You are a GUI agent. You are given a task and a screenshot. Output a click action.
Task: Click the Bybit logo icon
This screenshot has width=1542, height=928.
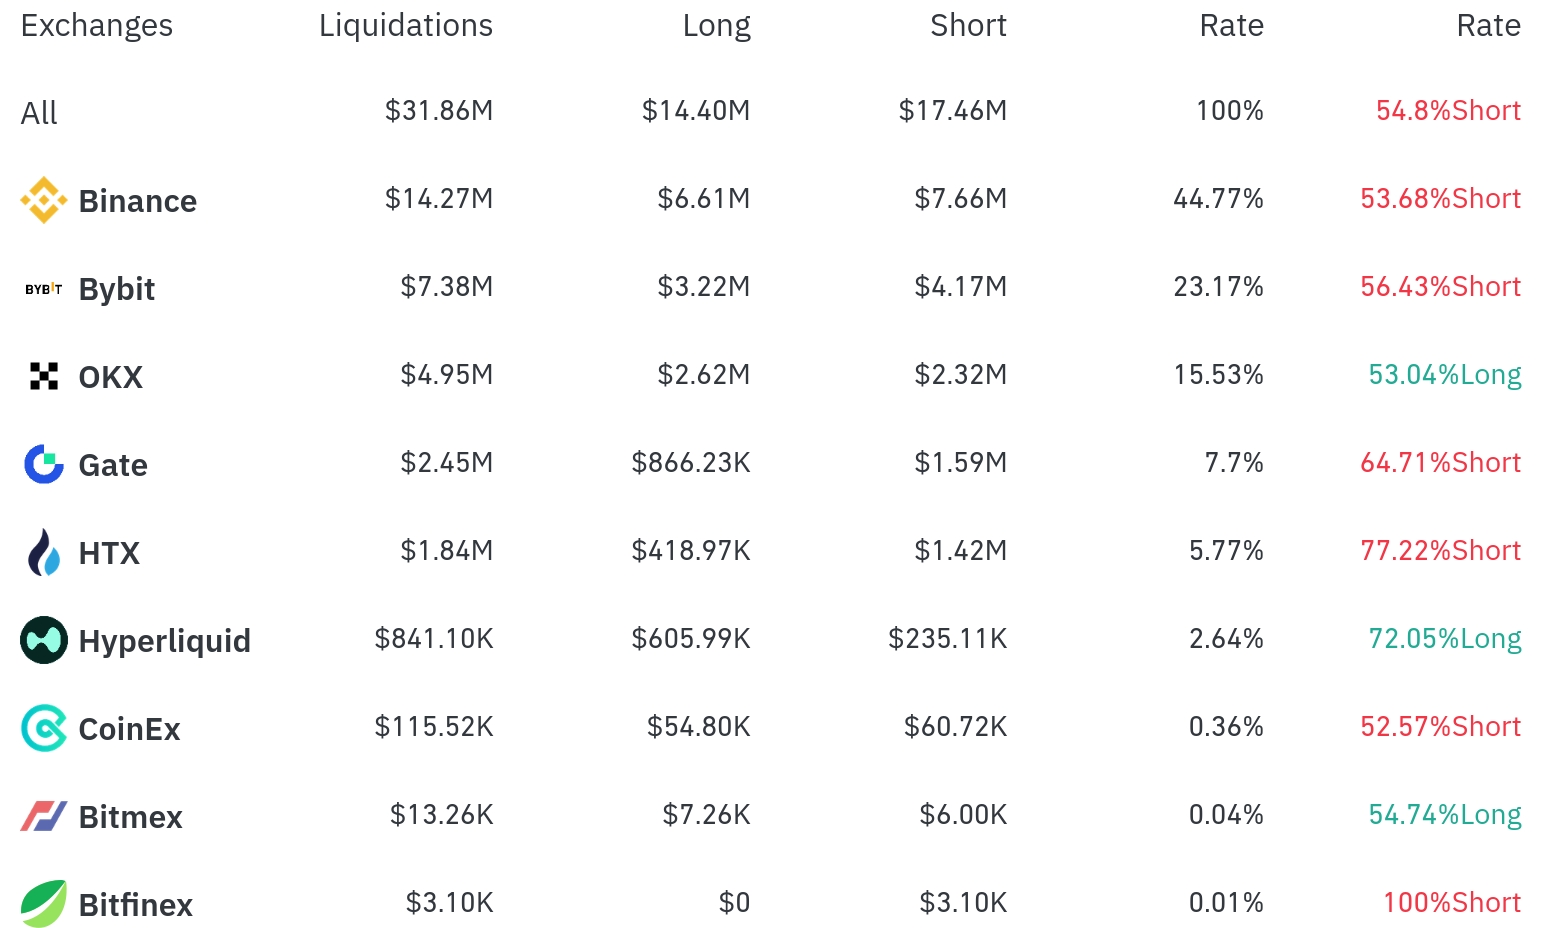[x=44, y=289]
